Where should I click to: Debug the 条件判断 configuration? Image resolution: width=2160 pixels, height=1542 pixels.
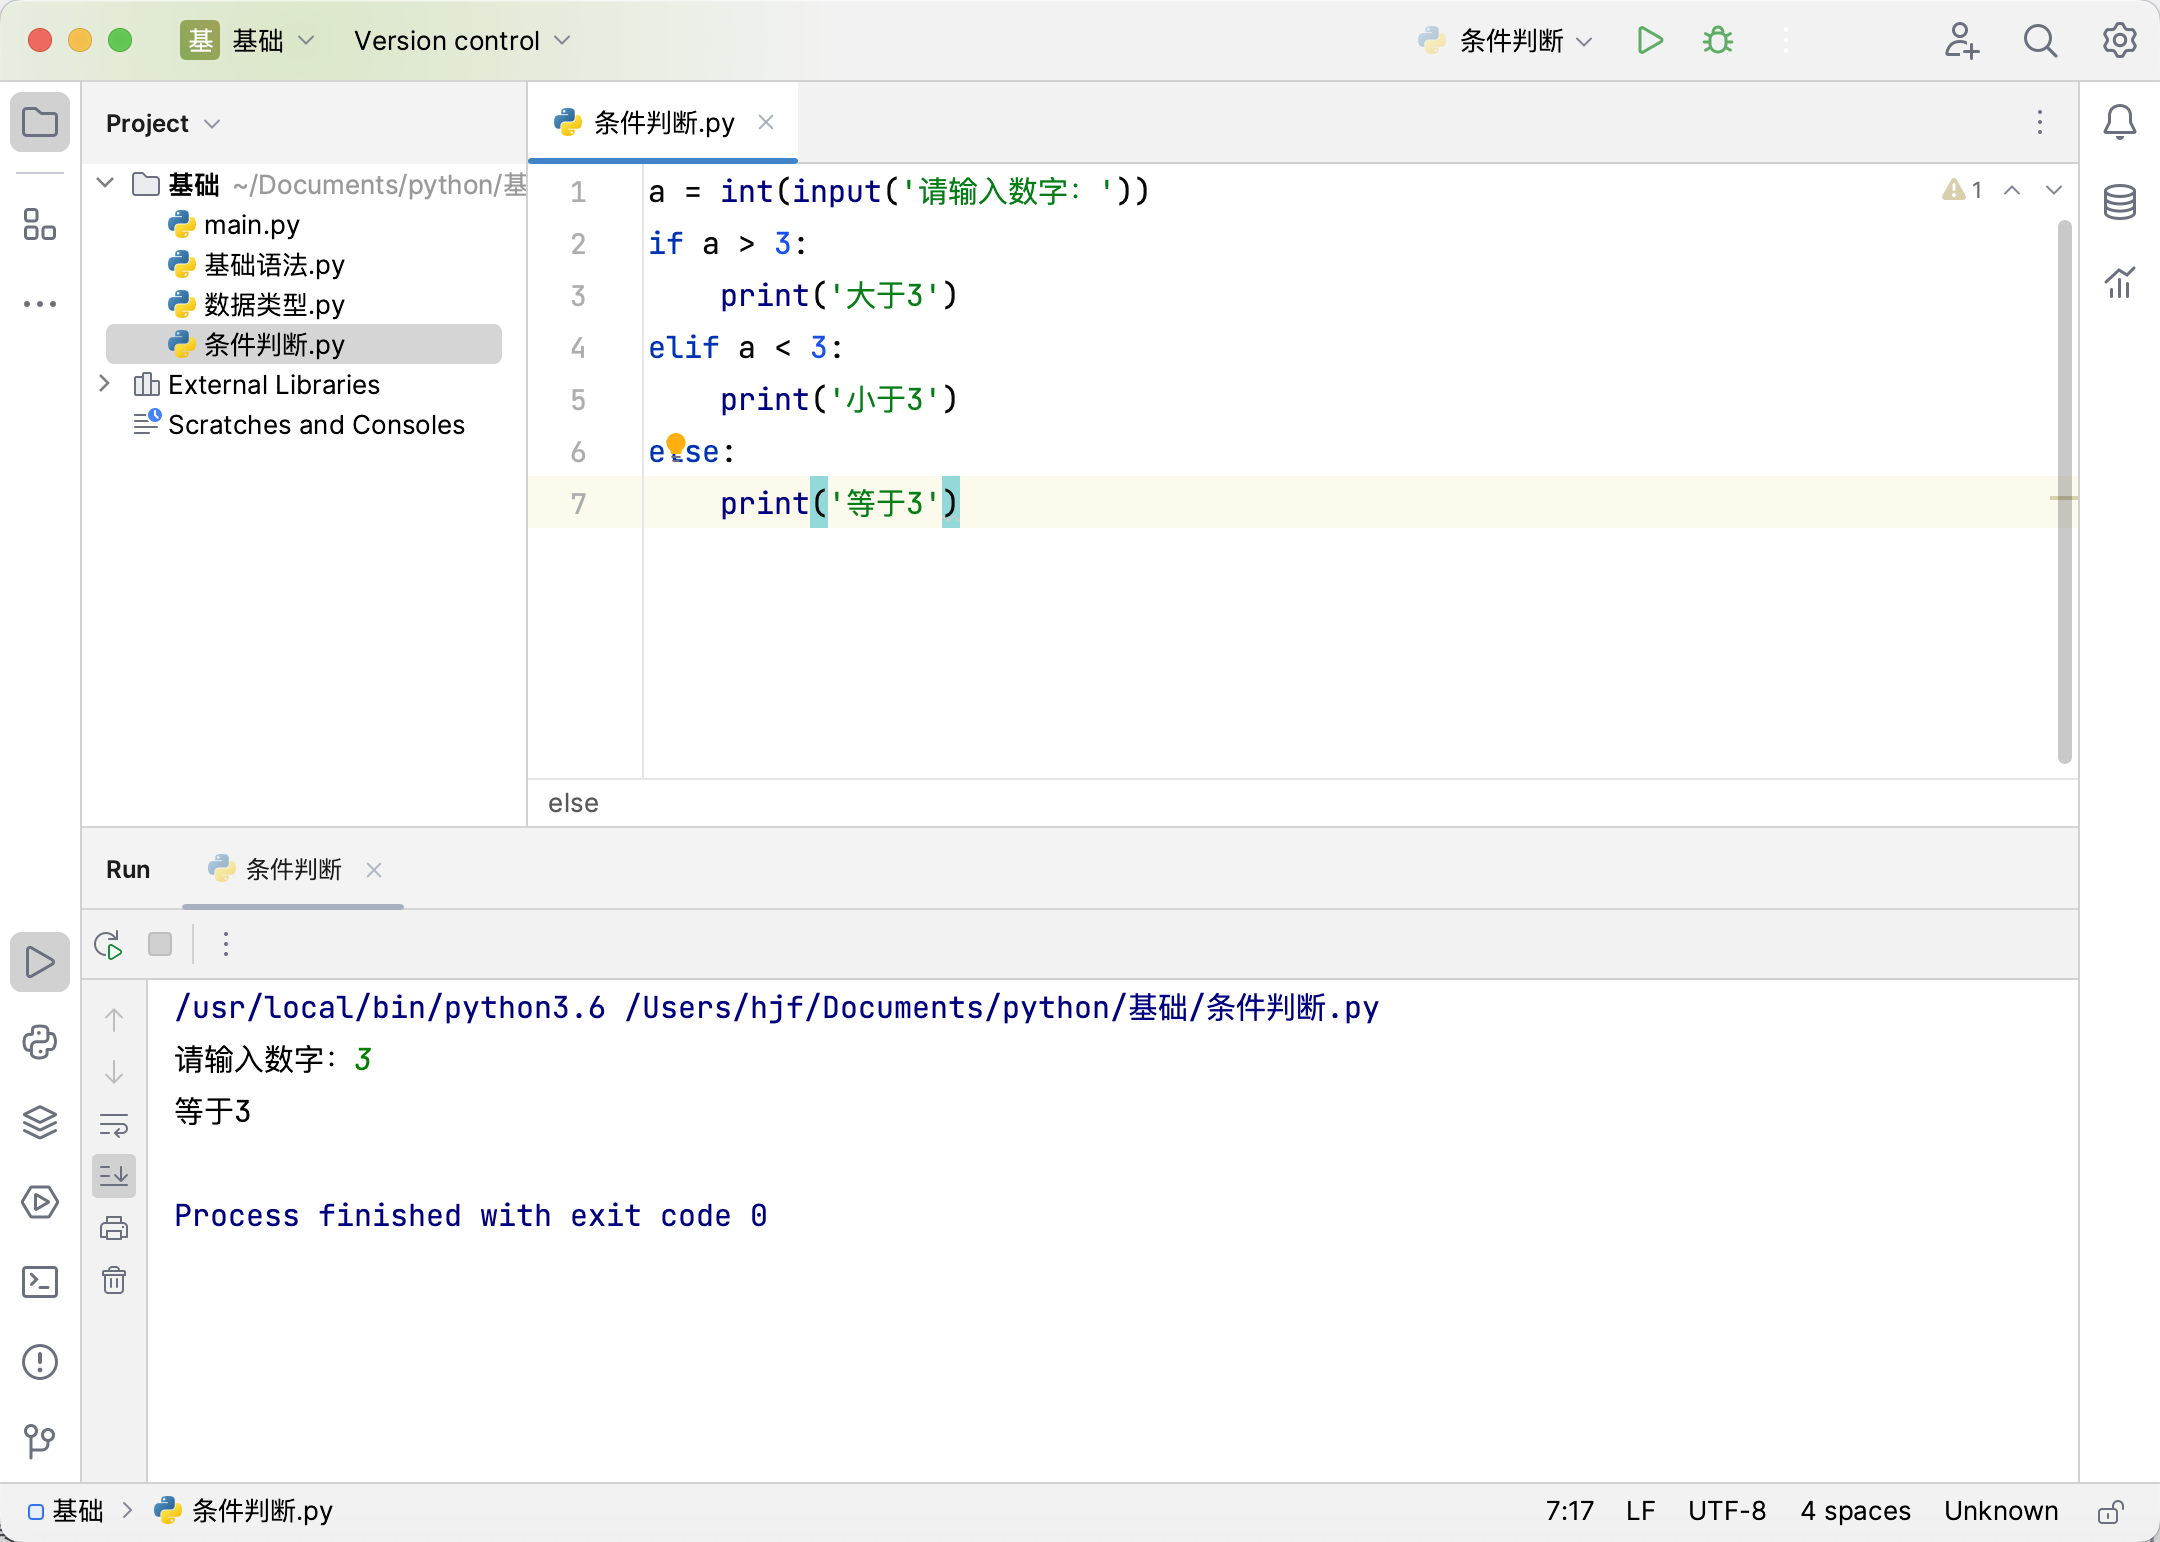1718,41
